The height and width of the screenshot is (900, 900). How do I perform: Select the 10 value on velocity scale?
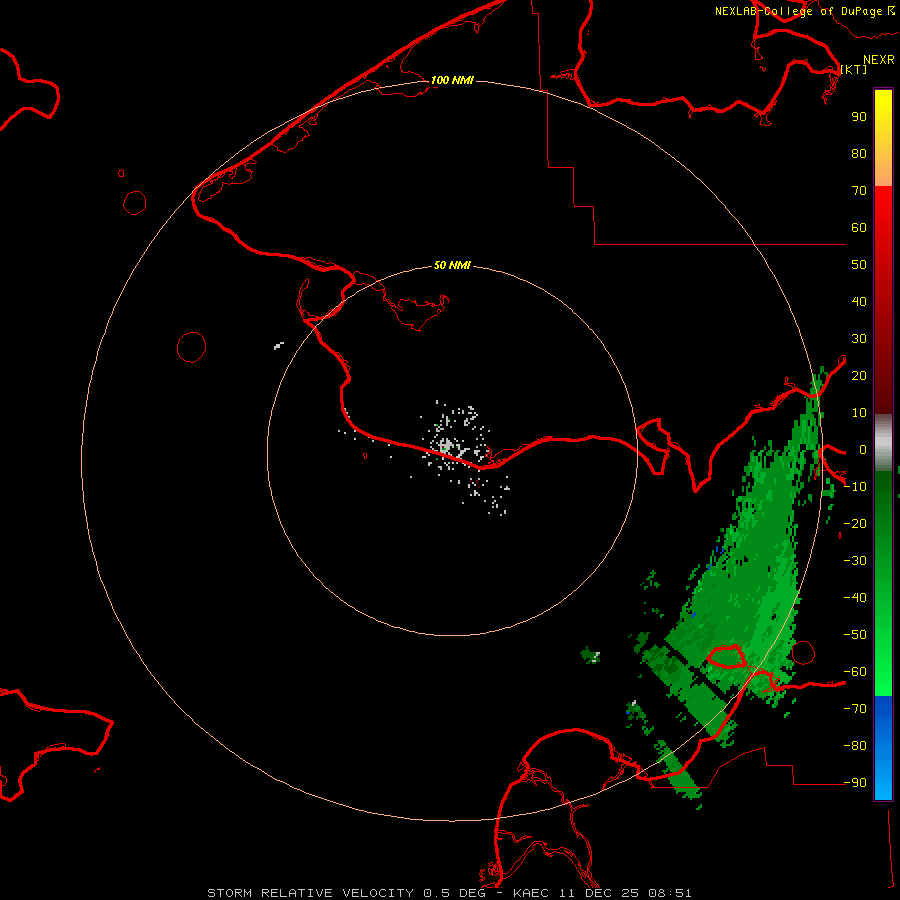[859, 413]
